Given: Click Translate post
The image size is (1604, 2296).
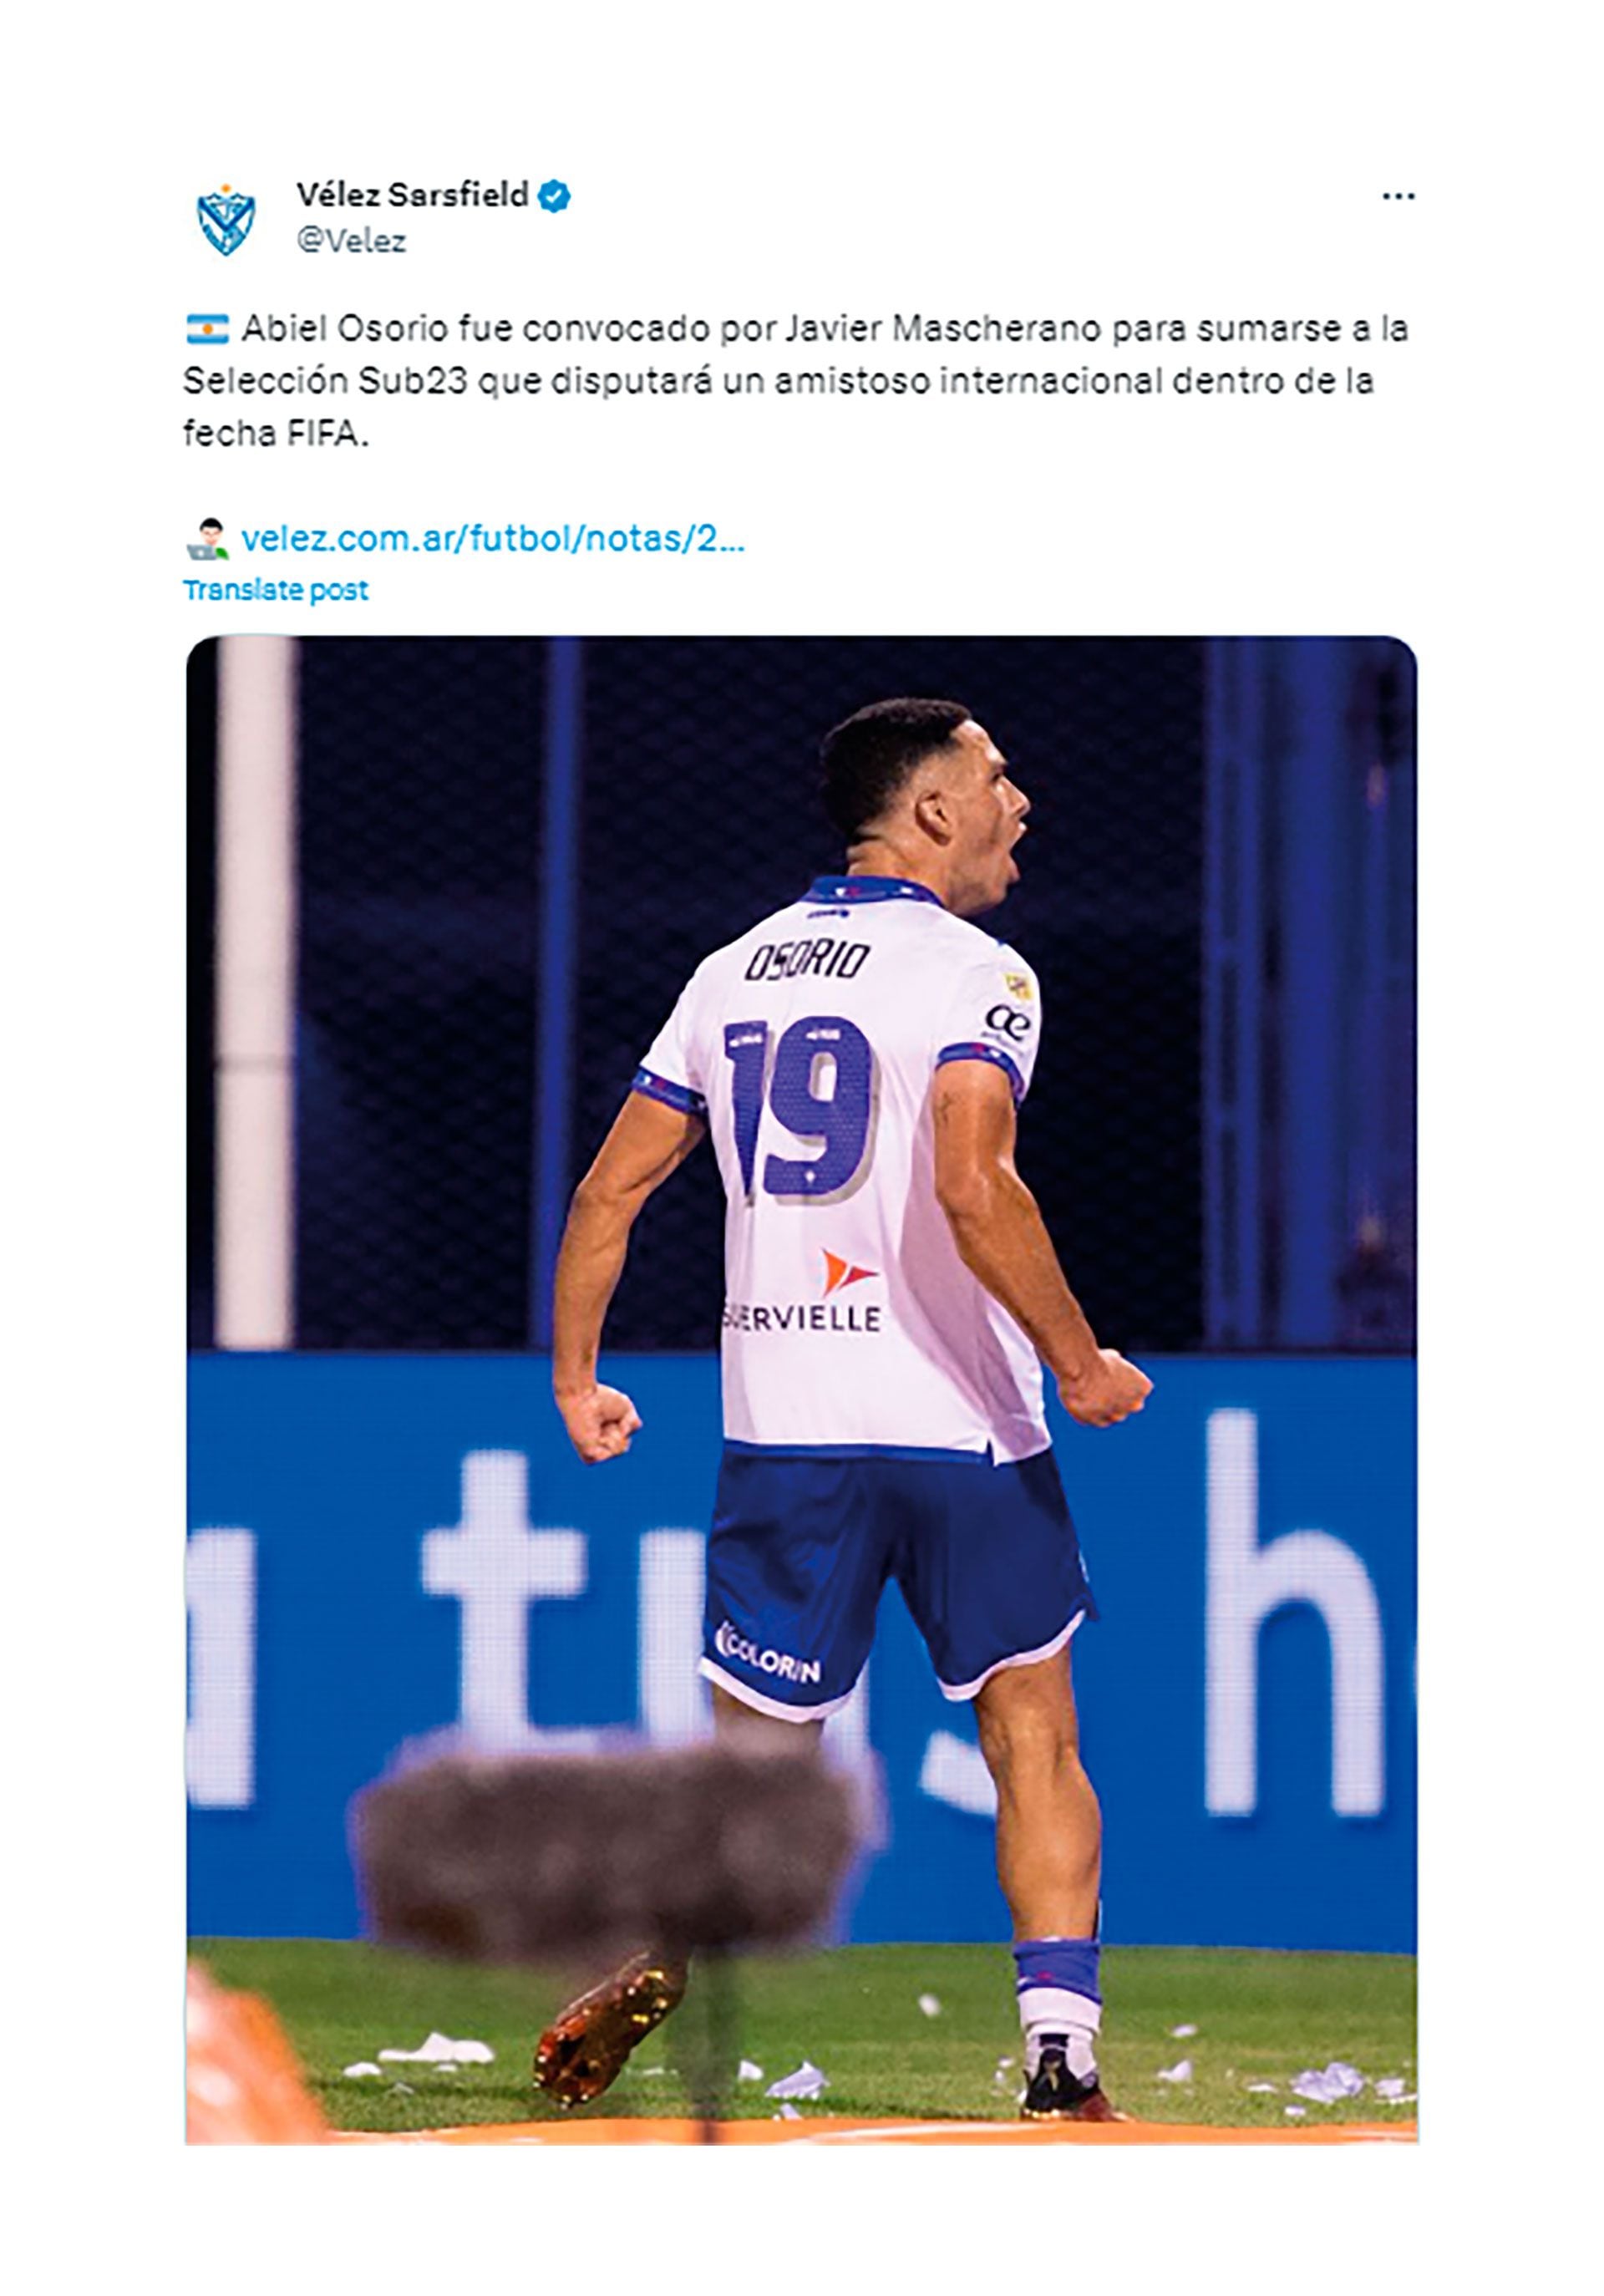Looking at the screenshot, I should pos(276,590).
